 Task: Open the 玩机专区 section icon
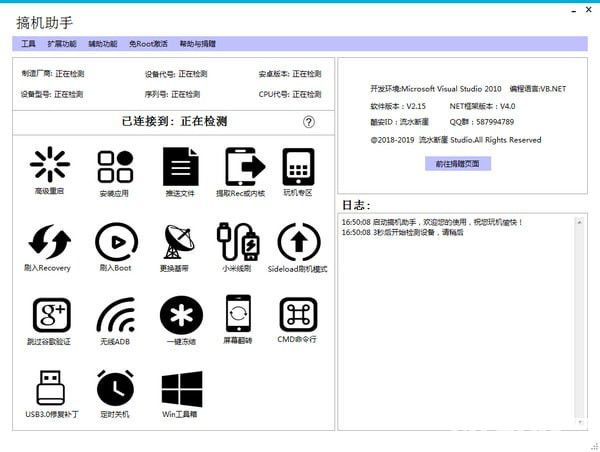click(x=298, y=166)
